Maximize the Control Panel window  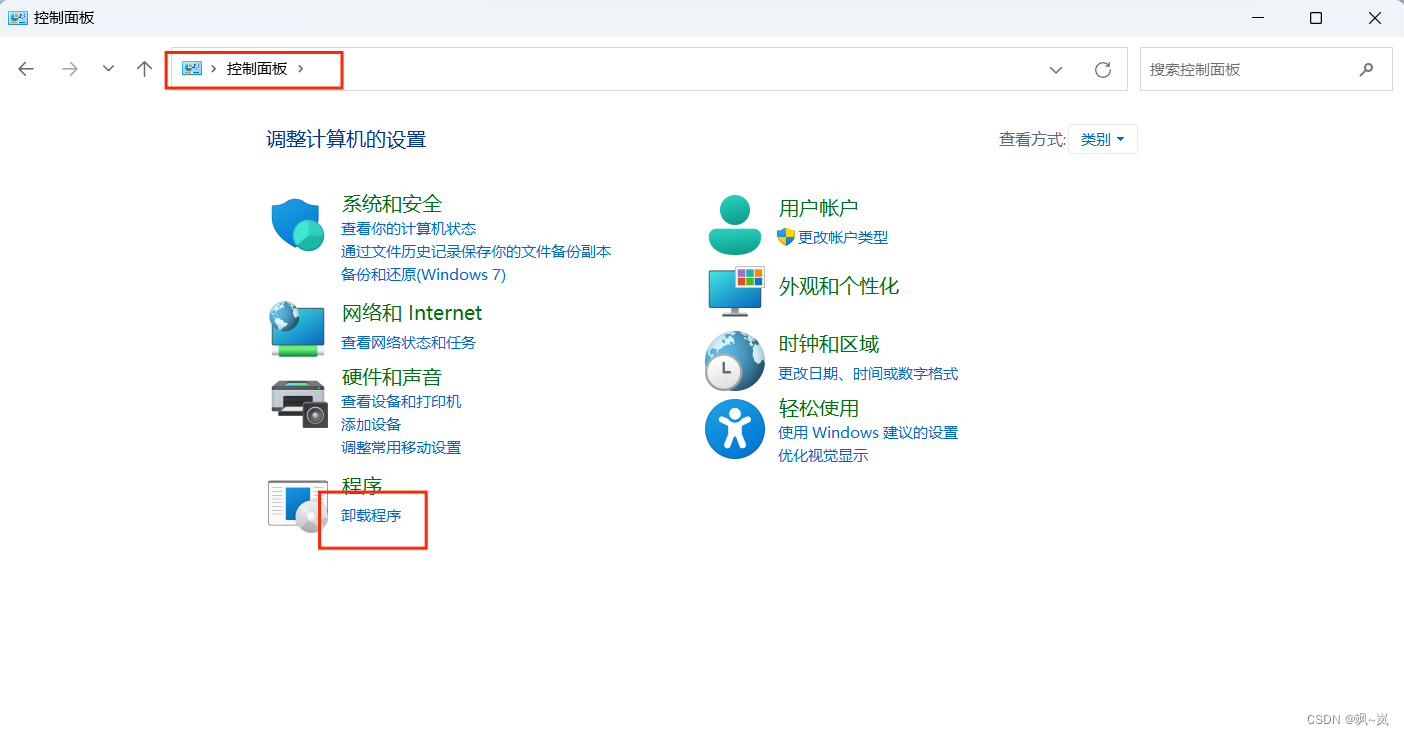click(x=1316, y=18)
